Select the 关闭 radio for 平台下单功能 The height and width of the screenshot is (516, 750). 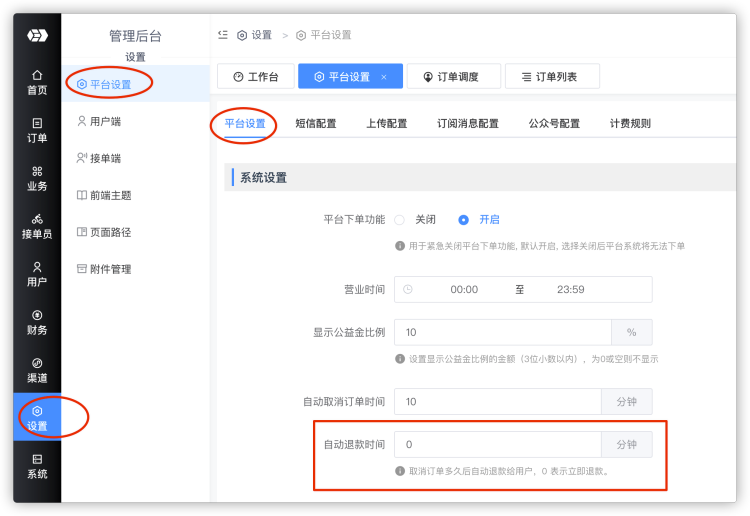399,220
